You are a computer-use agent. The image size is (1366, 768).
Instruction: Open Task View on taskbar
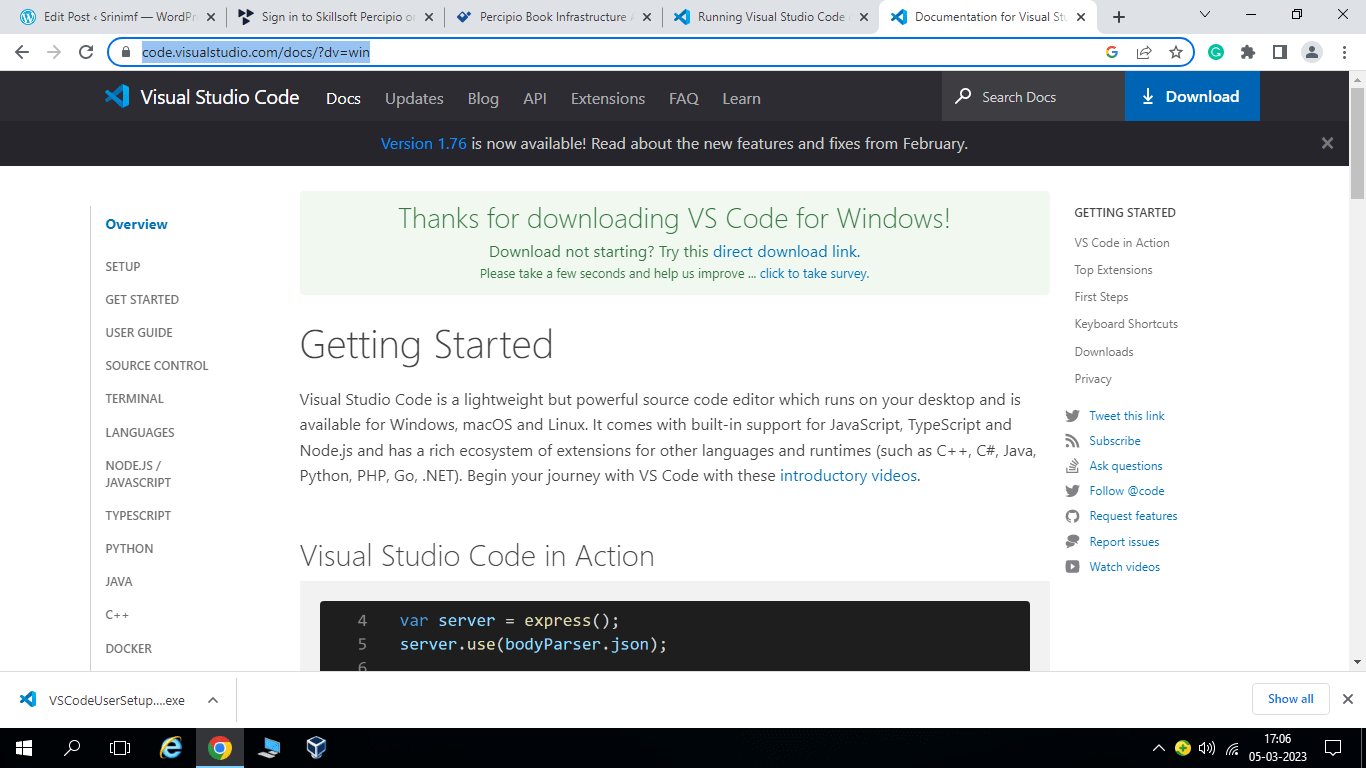click(120, 747)
